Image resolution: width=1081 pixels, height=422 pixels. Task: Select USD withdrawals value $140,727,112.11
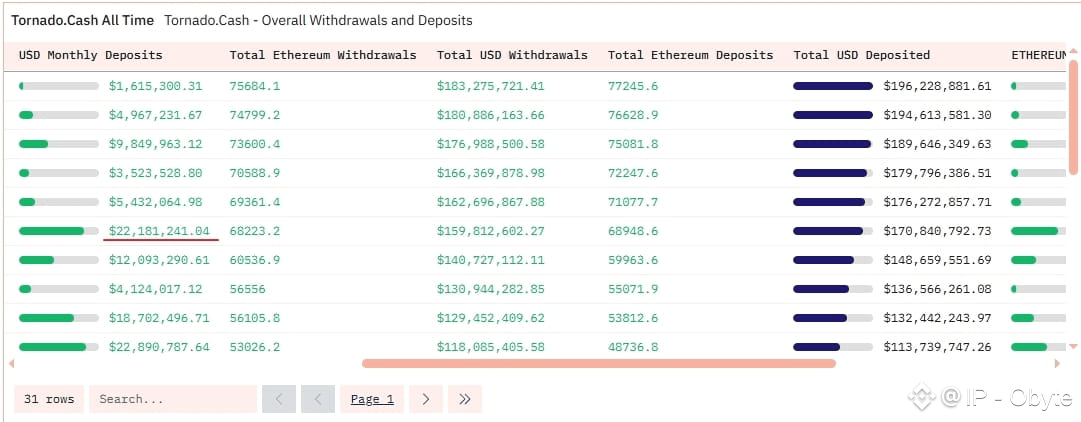tap(491, 260)
